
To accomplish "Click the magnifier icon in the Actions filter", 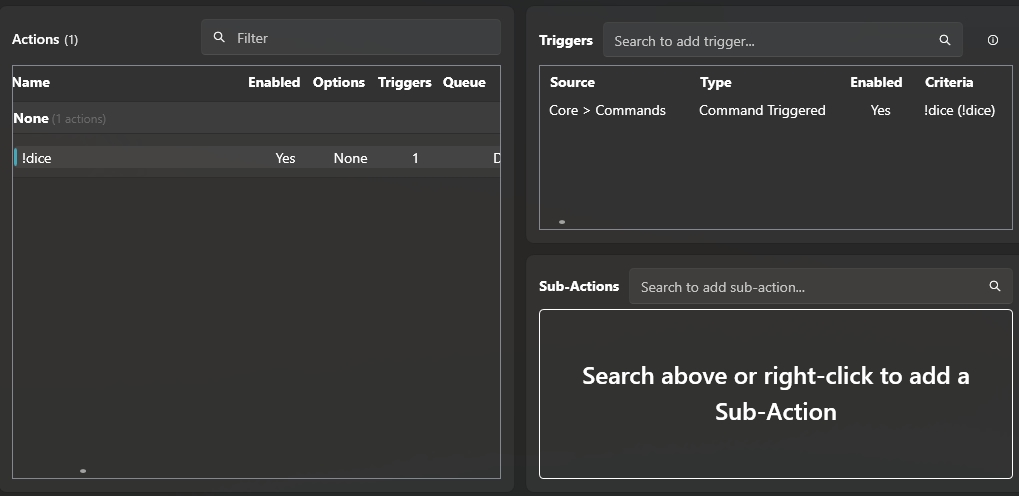I will 220,38.
